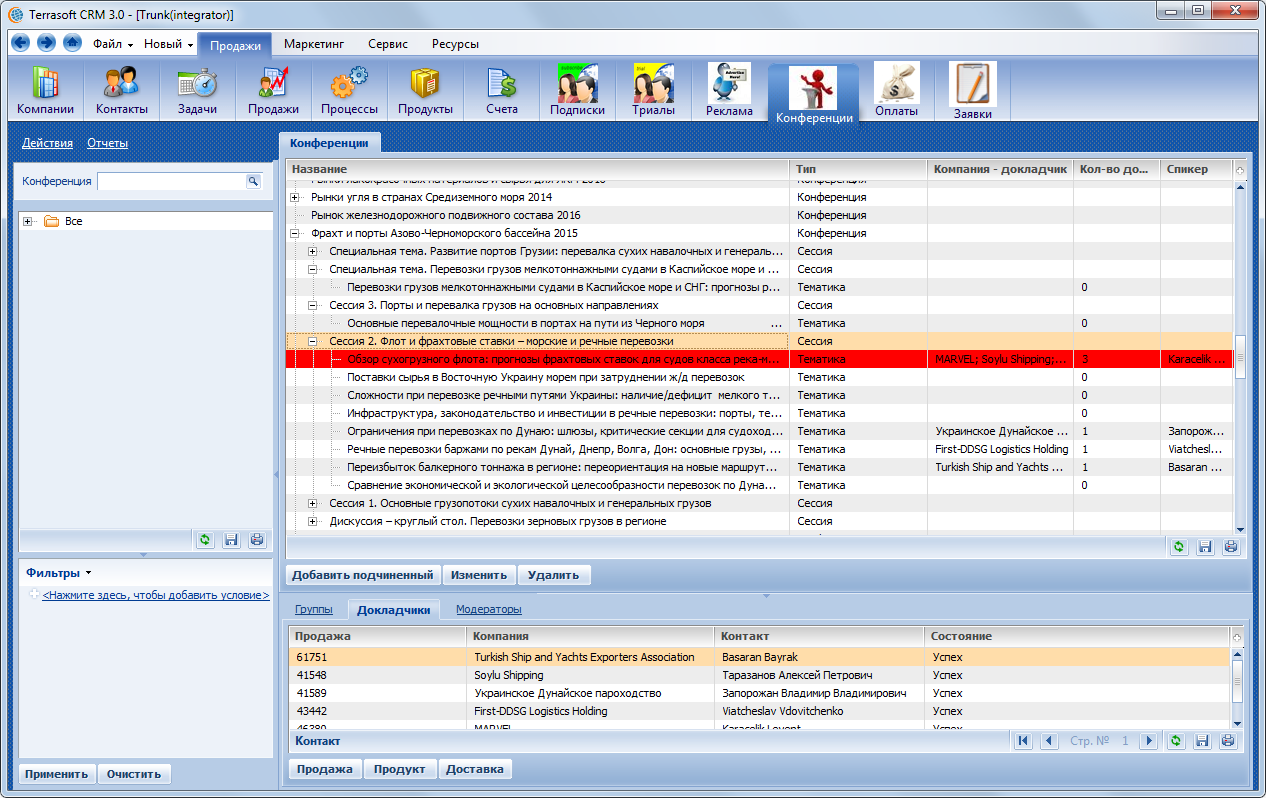Click the Добавить подчиненный button
This screenshot has height=798, width=1266.
(365, 575)
